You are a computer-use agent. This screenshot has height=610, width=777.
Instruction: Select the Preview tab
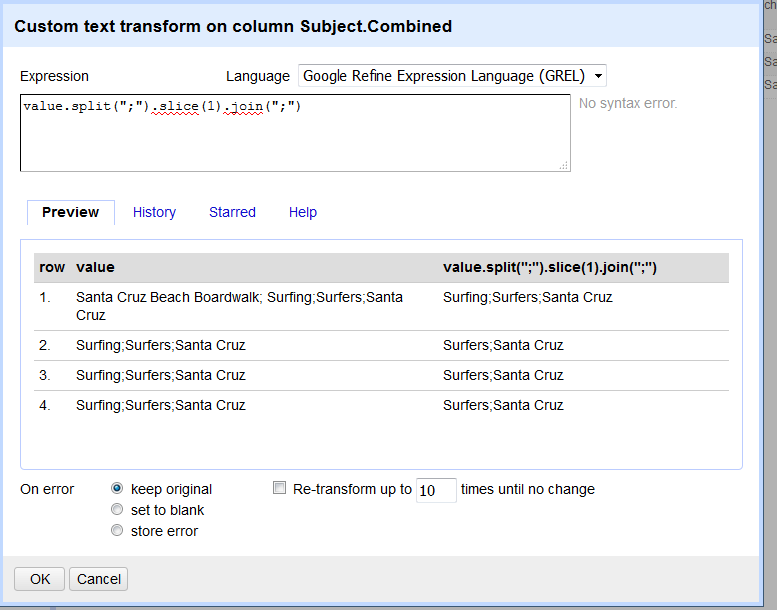71,213
